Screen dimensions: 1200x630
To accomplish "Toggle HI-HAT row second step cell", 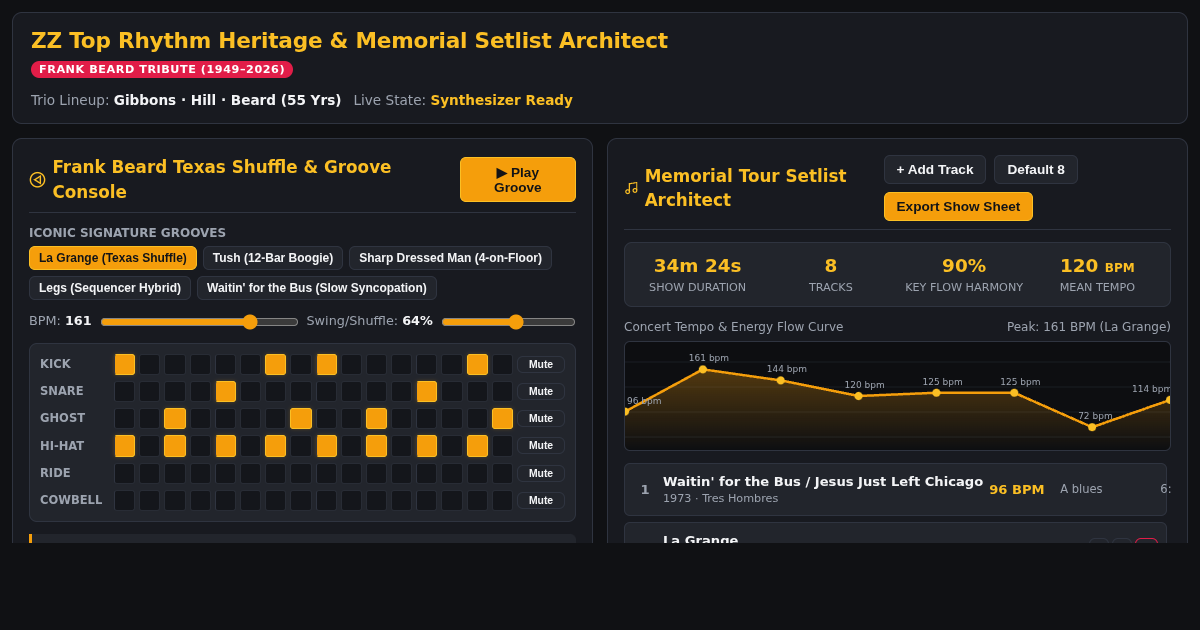I will (x=150, y=446).
